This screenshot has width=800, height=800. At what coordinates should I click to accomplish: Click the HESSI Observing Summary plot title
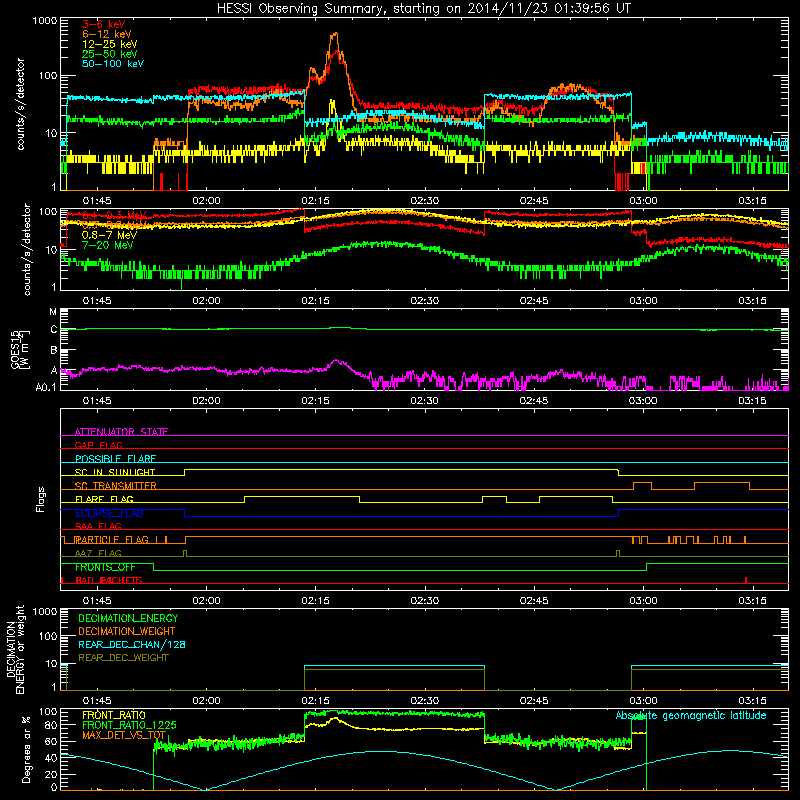click(424, 9)
